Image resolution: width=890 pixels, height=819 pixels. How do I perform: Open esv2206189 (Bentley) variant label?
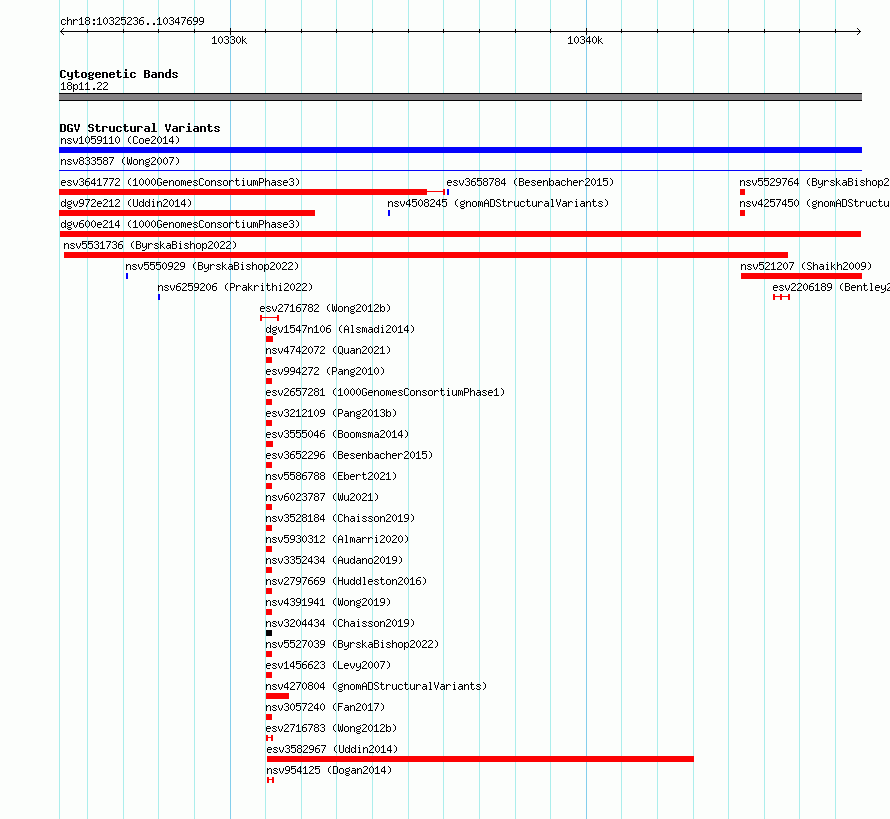point(830,287)
